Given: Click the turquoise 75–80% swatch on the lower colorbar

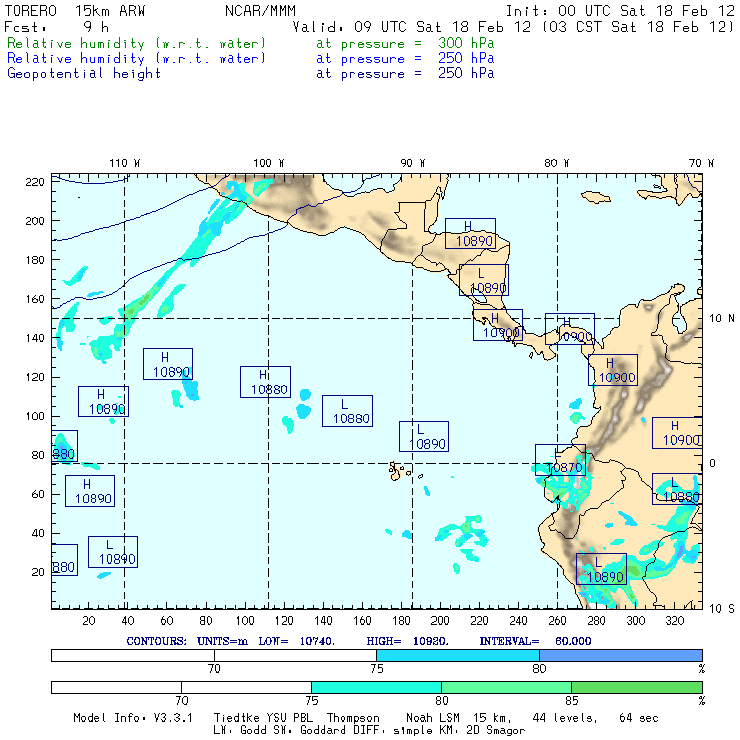Looking at the screenshot, I should pyautogui.click(x=376, y=687).
